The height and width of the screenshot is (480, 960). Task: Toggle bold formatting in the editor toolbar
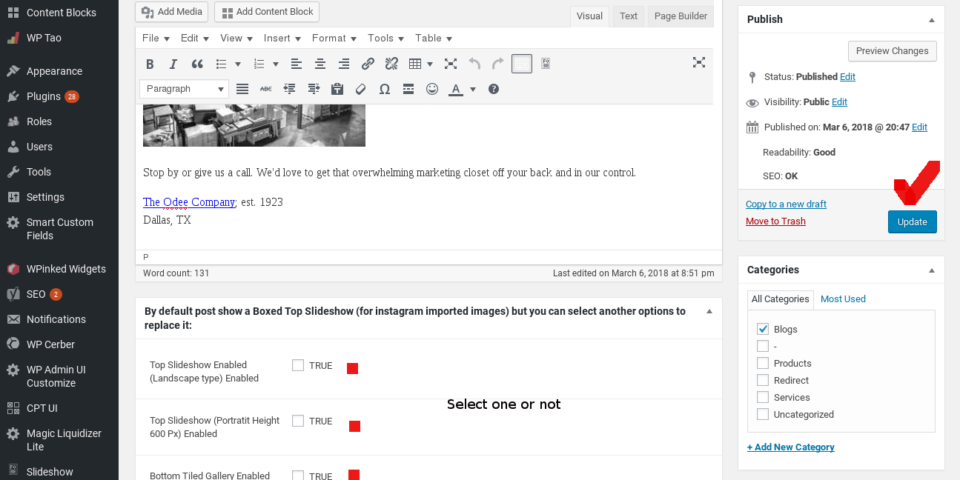point(150,64)
